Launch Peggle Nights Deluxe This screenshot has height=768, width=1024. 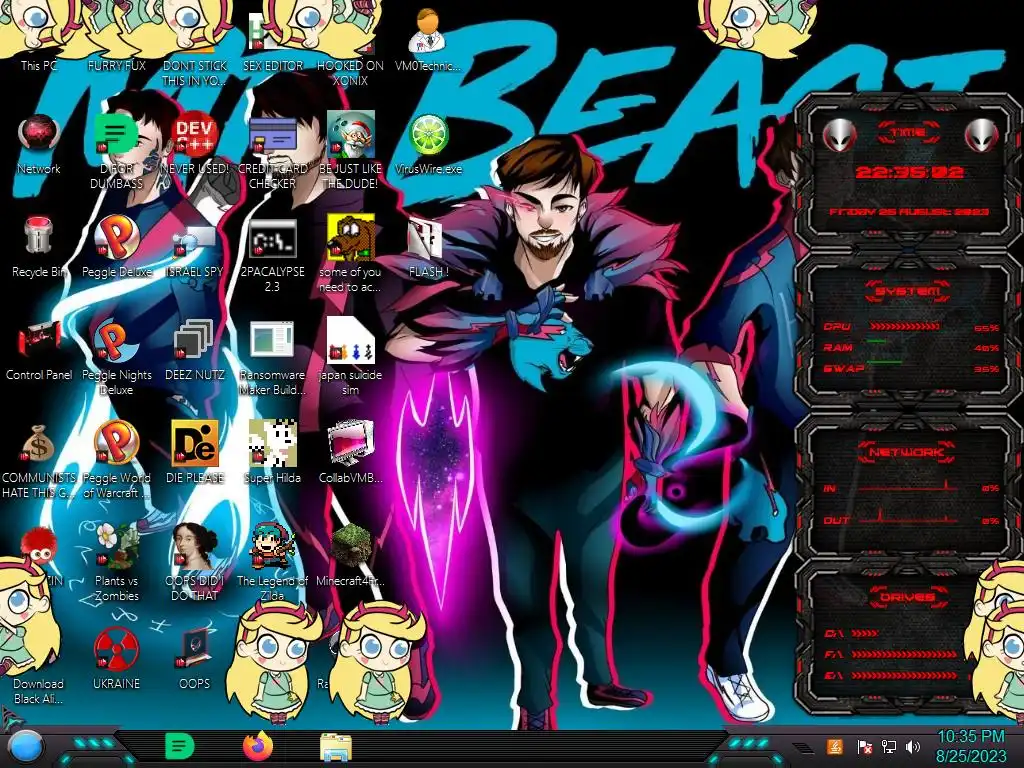tap(117, 357)
